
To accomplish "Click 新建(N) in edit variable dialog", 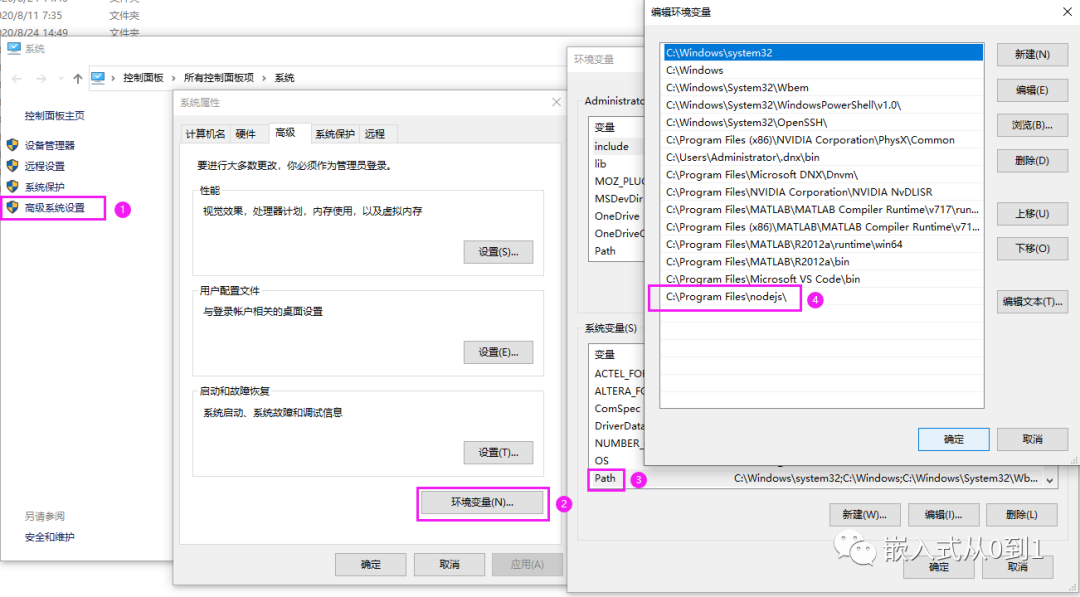I will (x=1032, y=54).
